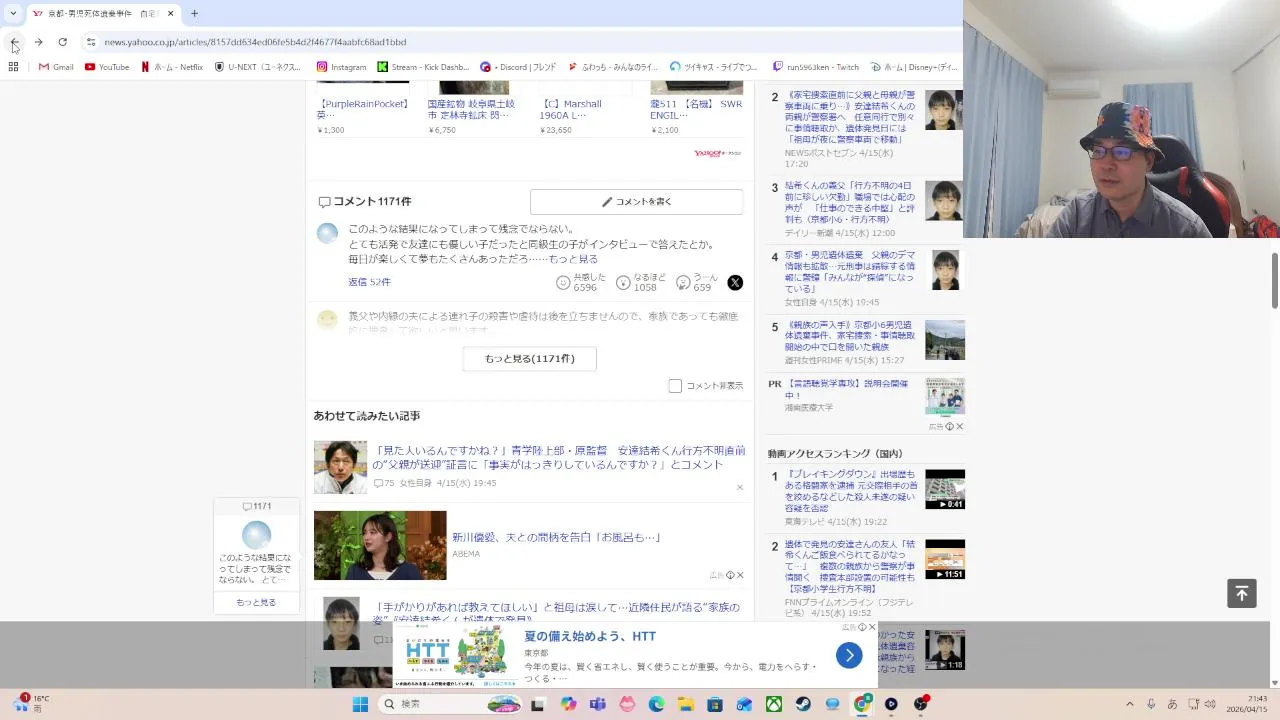The height and width of the screenshot is (720, 1280).
Task: Click the news.yahoo.co.jp address bar URL
Action: pyautogui.click(x=255, y=42)
